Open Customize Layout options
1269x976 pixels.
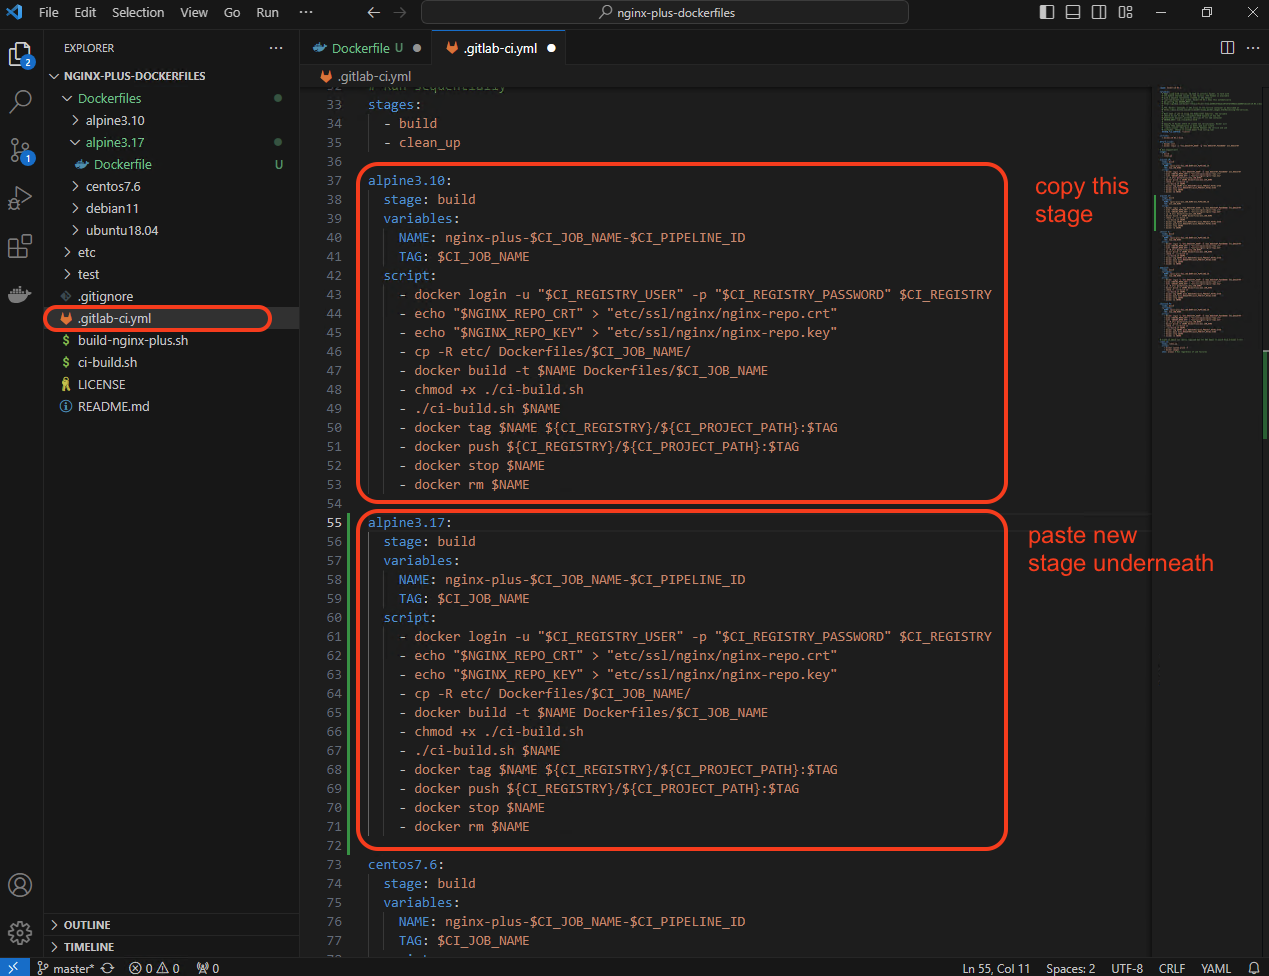click(x=1126, y=12)
